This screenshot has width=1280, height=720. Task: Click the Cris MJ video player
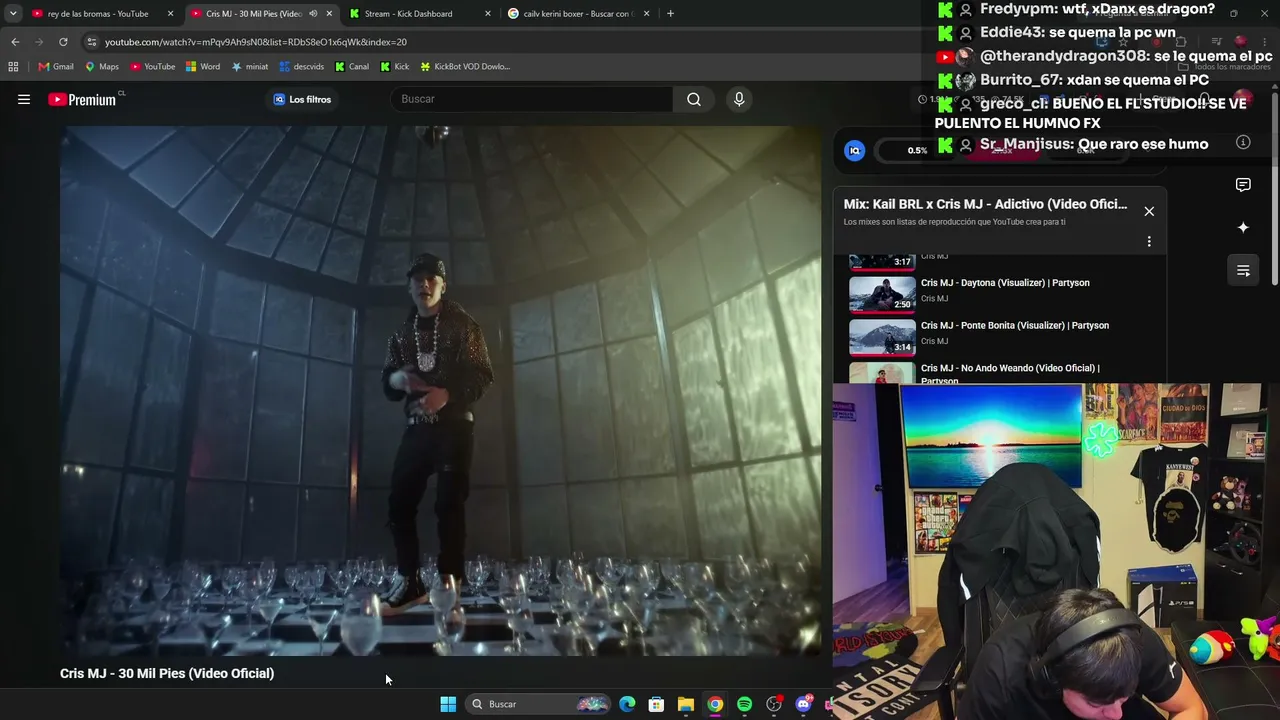[x=440, y=391]
